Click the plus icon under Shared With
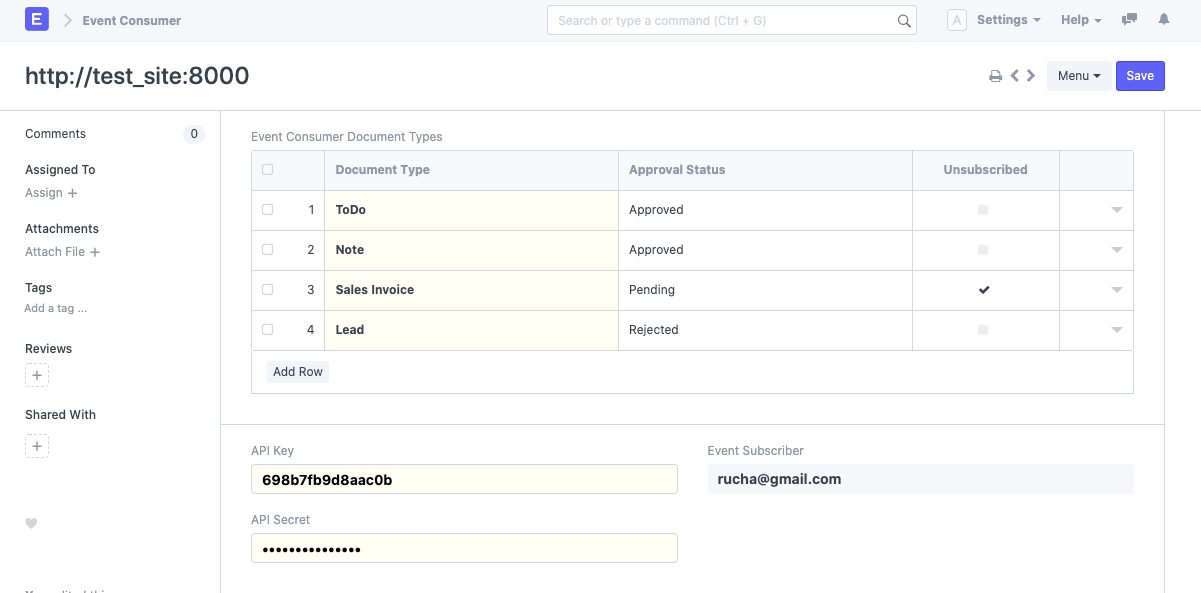This screenshot has height=593, width=1201. click(x=37, y=446)
